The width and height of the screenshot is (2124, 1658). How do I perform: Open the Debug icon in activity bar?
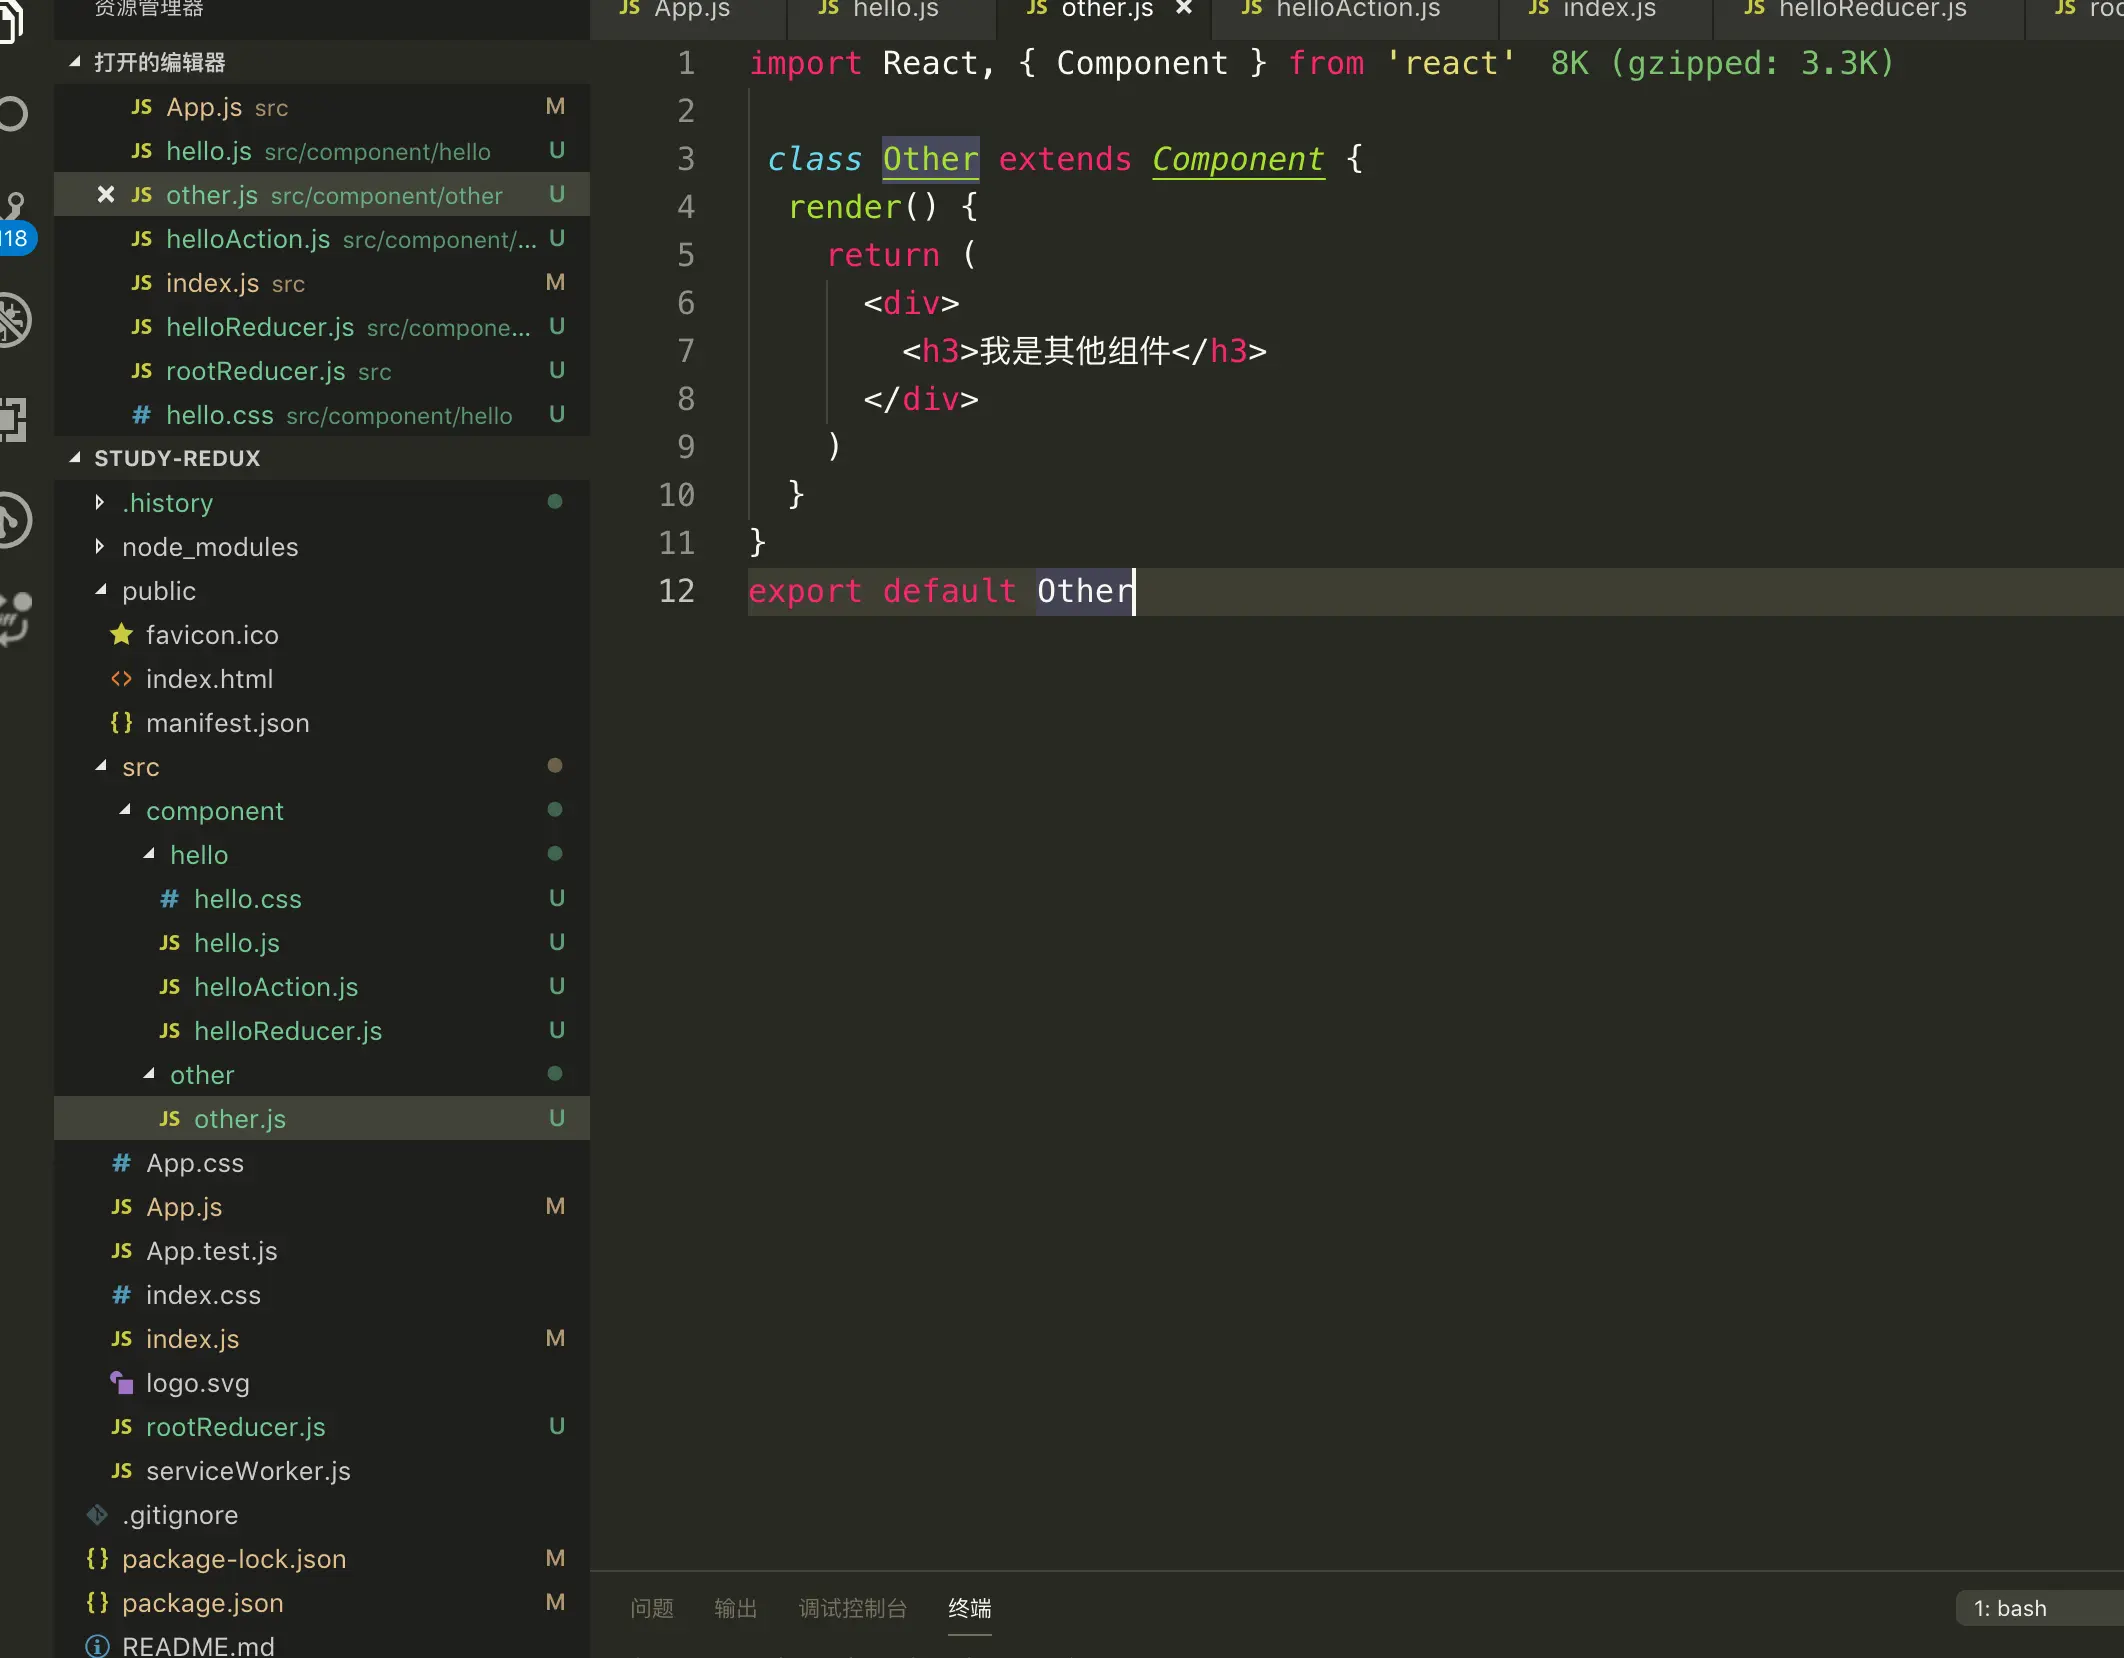point(14,320)
